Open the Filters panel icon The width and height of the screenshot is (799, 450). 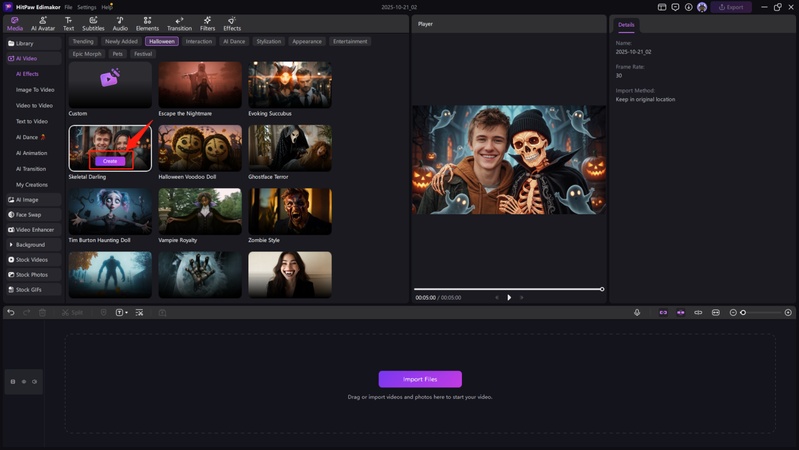coord(207,23)
